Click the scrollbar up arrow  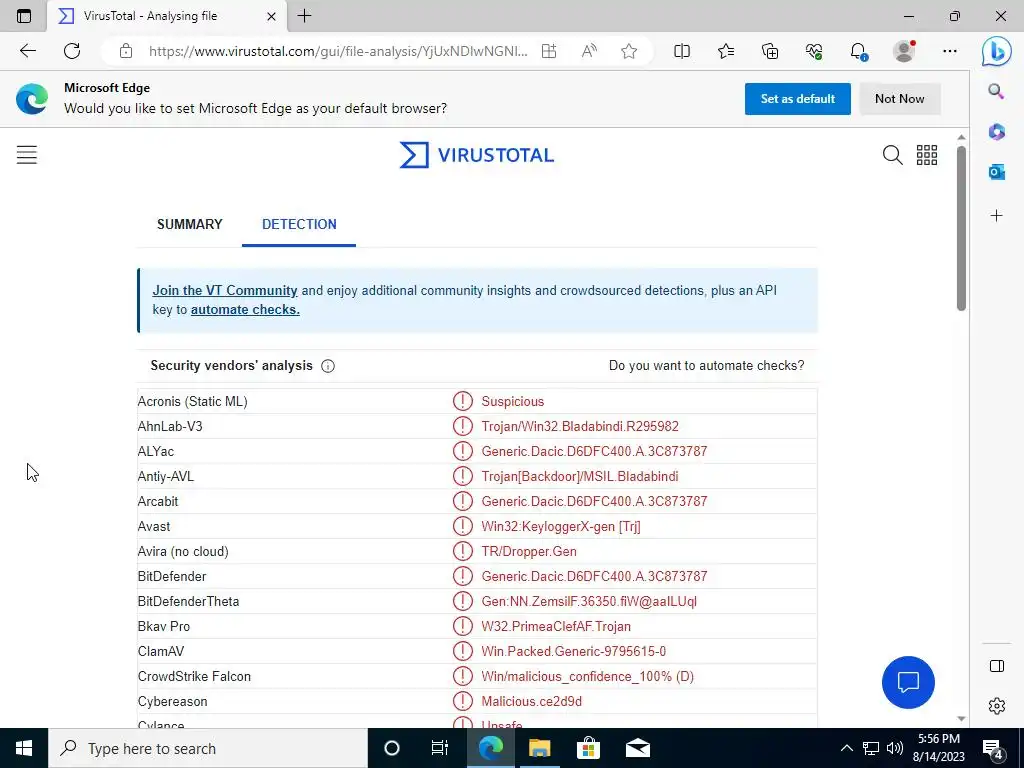click(961, 137)
